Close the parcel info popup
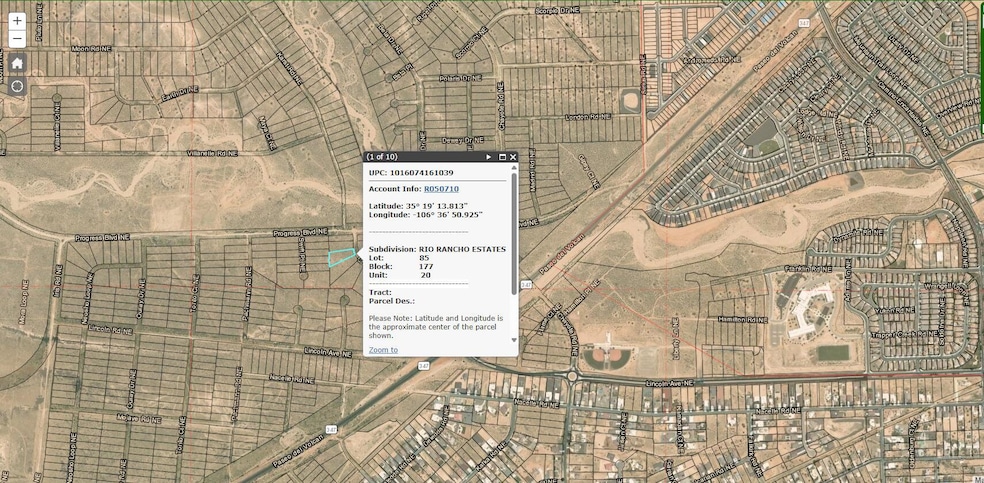The image size is (984, 483). tap(513, 157)
